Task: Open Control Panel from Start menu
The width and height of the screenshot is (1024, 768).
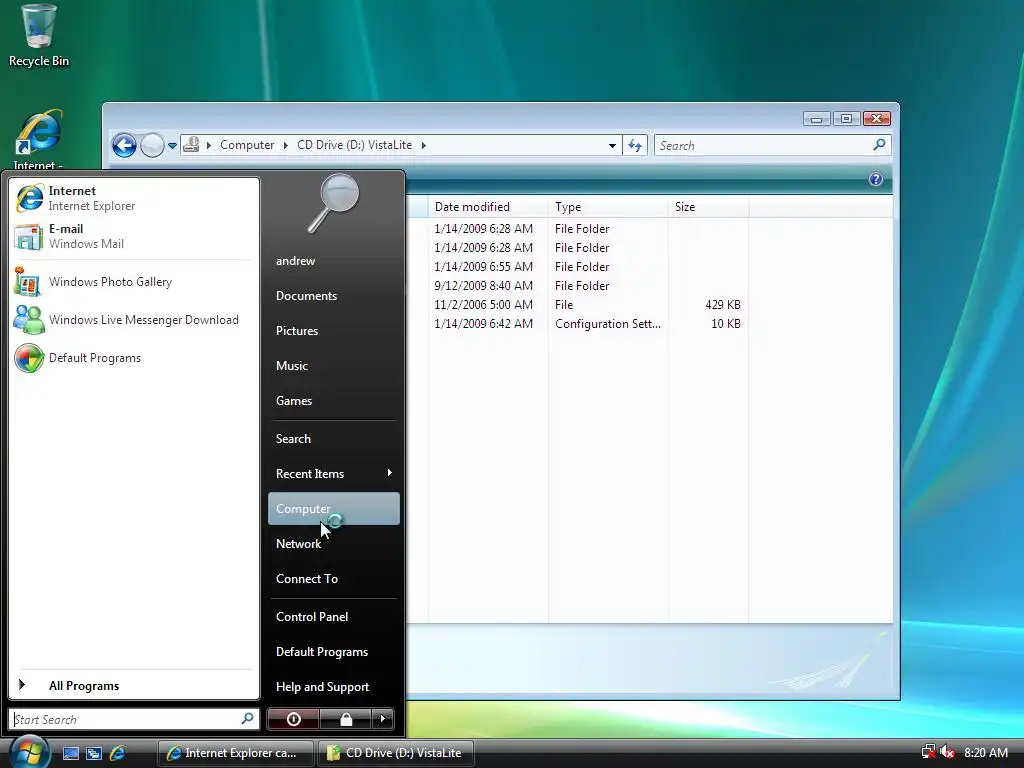Action: pyautogui.click(x=334, y=616)
